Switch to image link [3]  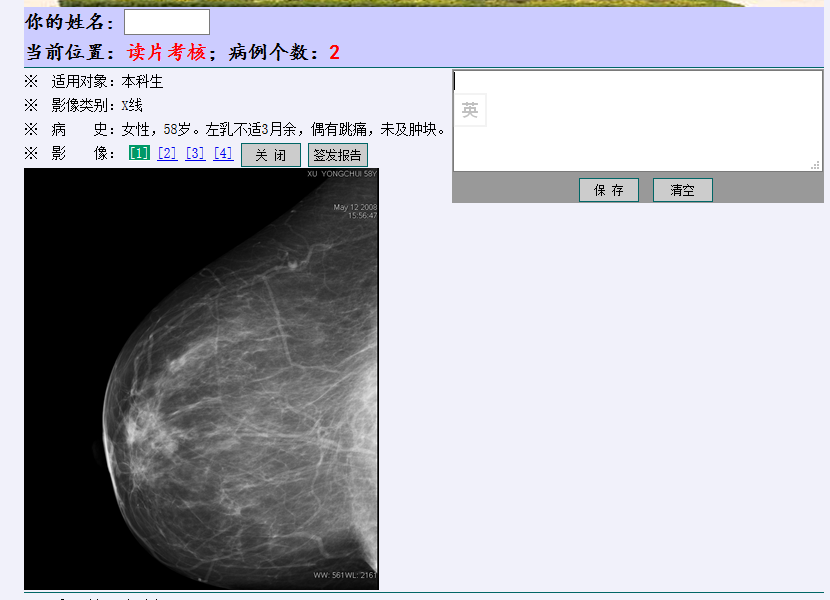tap(195, 154)
